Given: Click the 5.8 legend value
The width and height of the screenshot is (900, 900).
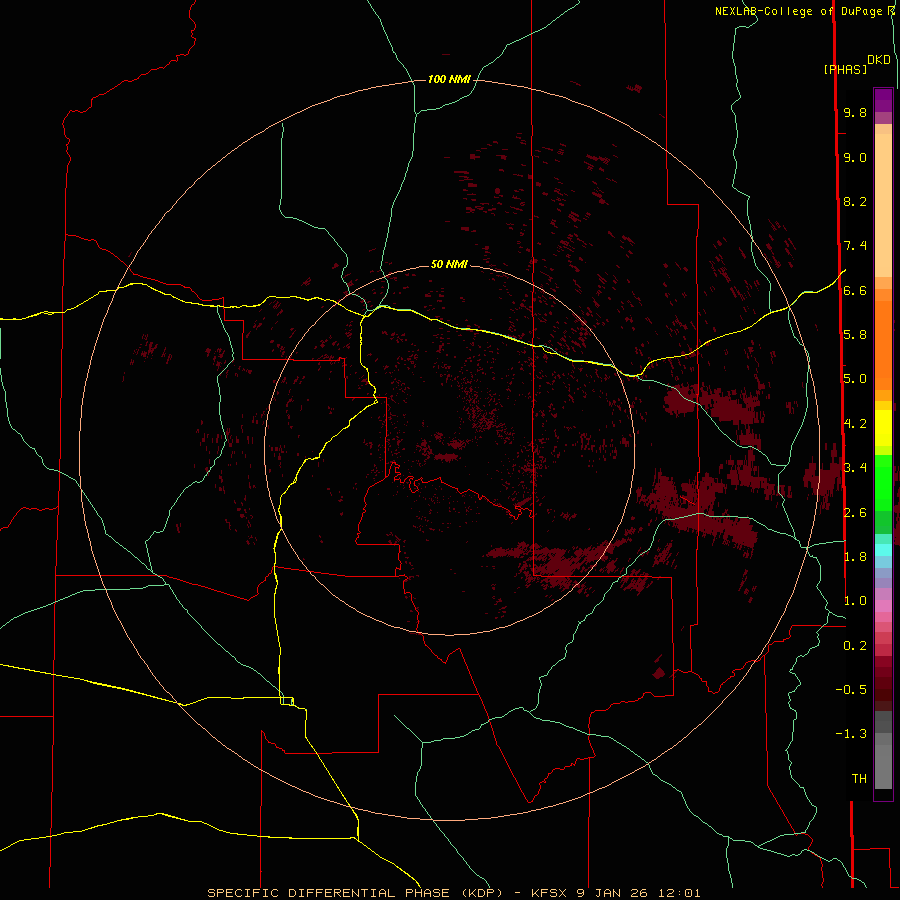Looking at the screenshot, I should tap(855, 335).
